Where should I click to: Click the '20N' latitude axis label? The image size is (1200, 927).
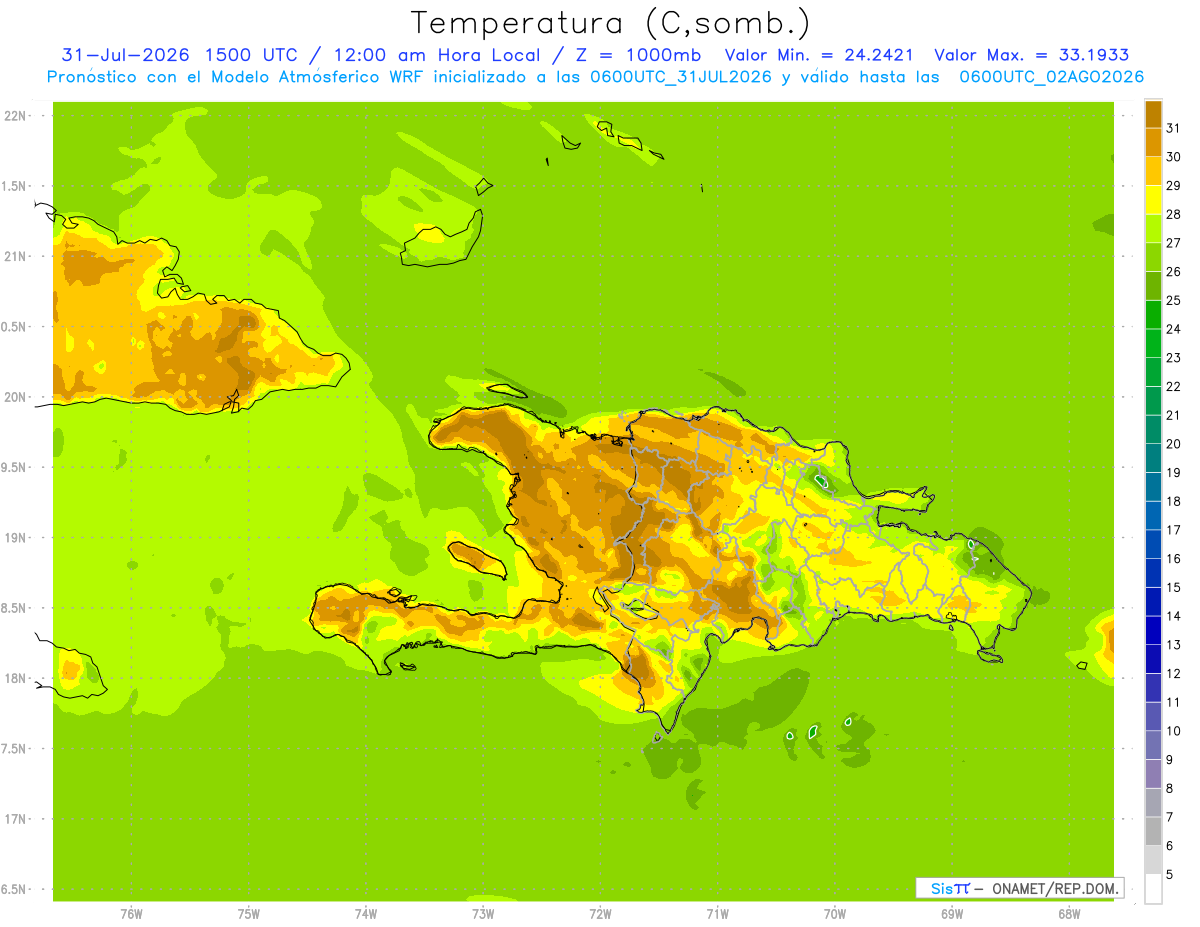pos(14,397)
